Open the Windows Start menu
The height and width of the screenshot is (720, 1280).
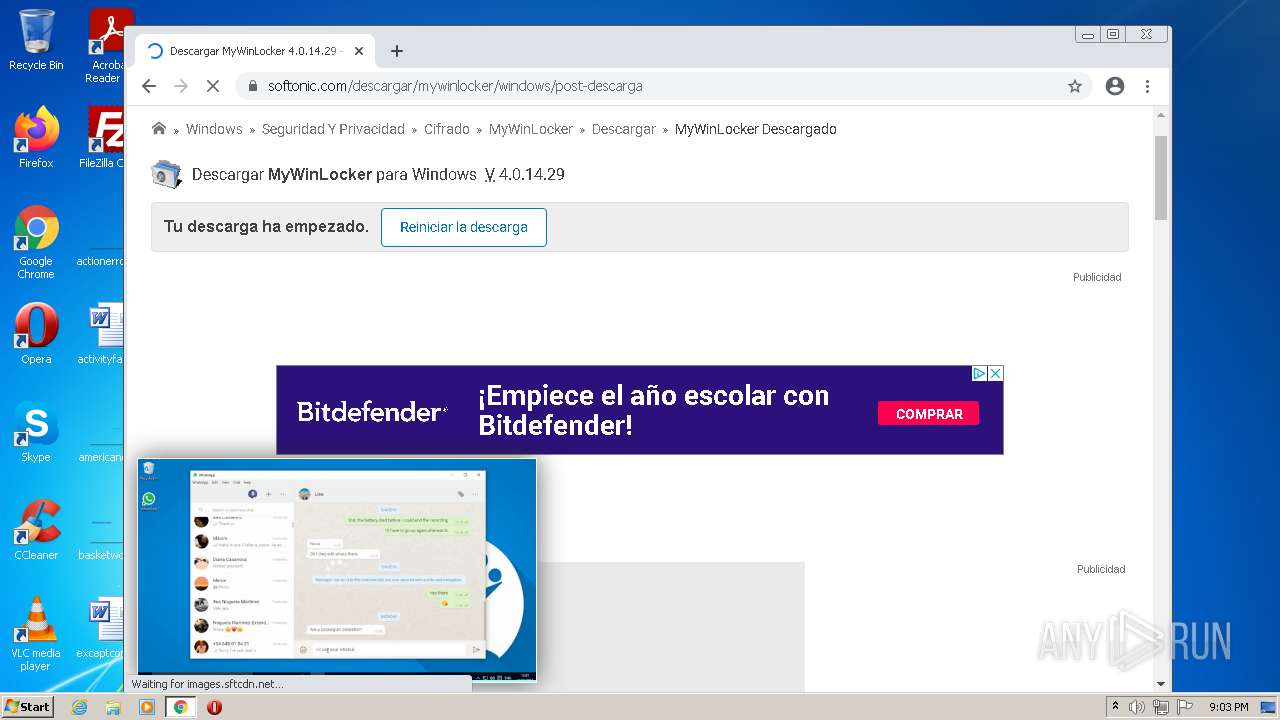click(27, 706)
